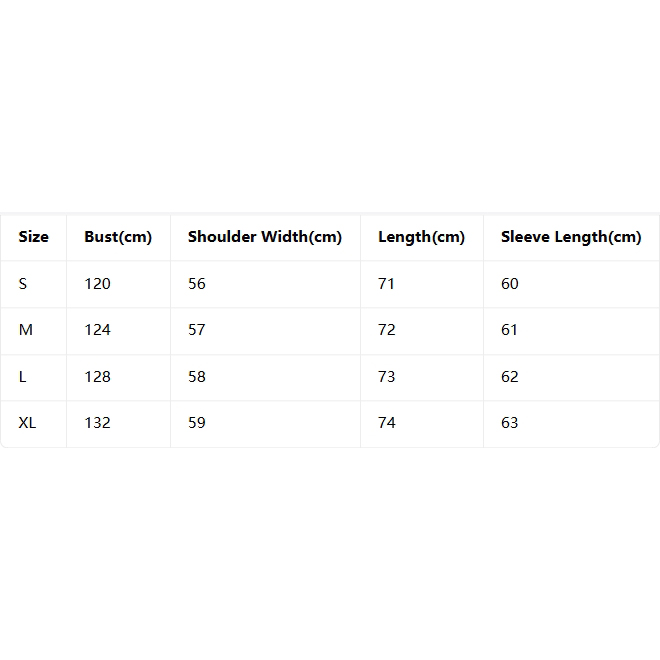Select the XL size row label
The image size is (660, 660).
tap(27, 423)
